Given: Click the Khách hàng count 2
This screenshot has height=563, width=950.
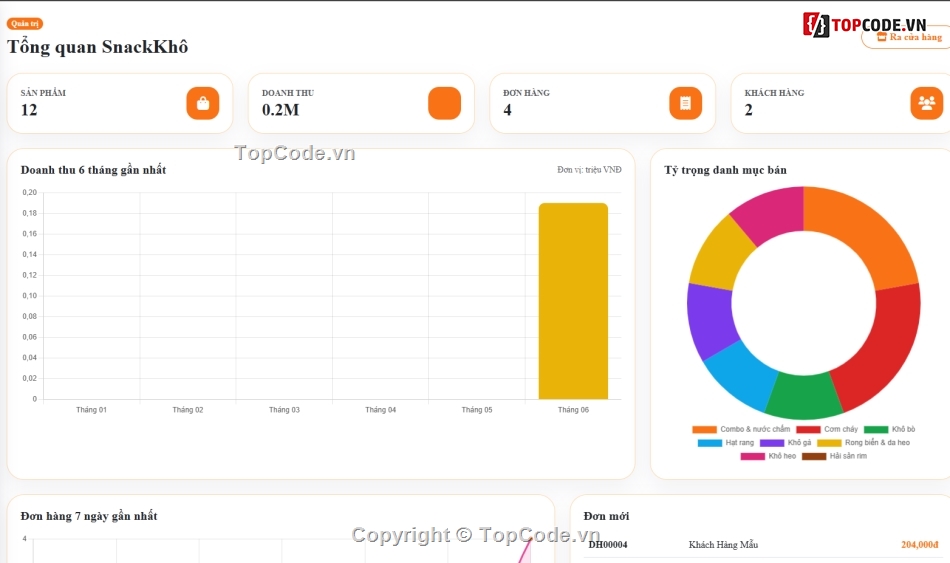Looking at the screenshot, I should click(x=749, y=110).
